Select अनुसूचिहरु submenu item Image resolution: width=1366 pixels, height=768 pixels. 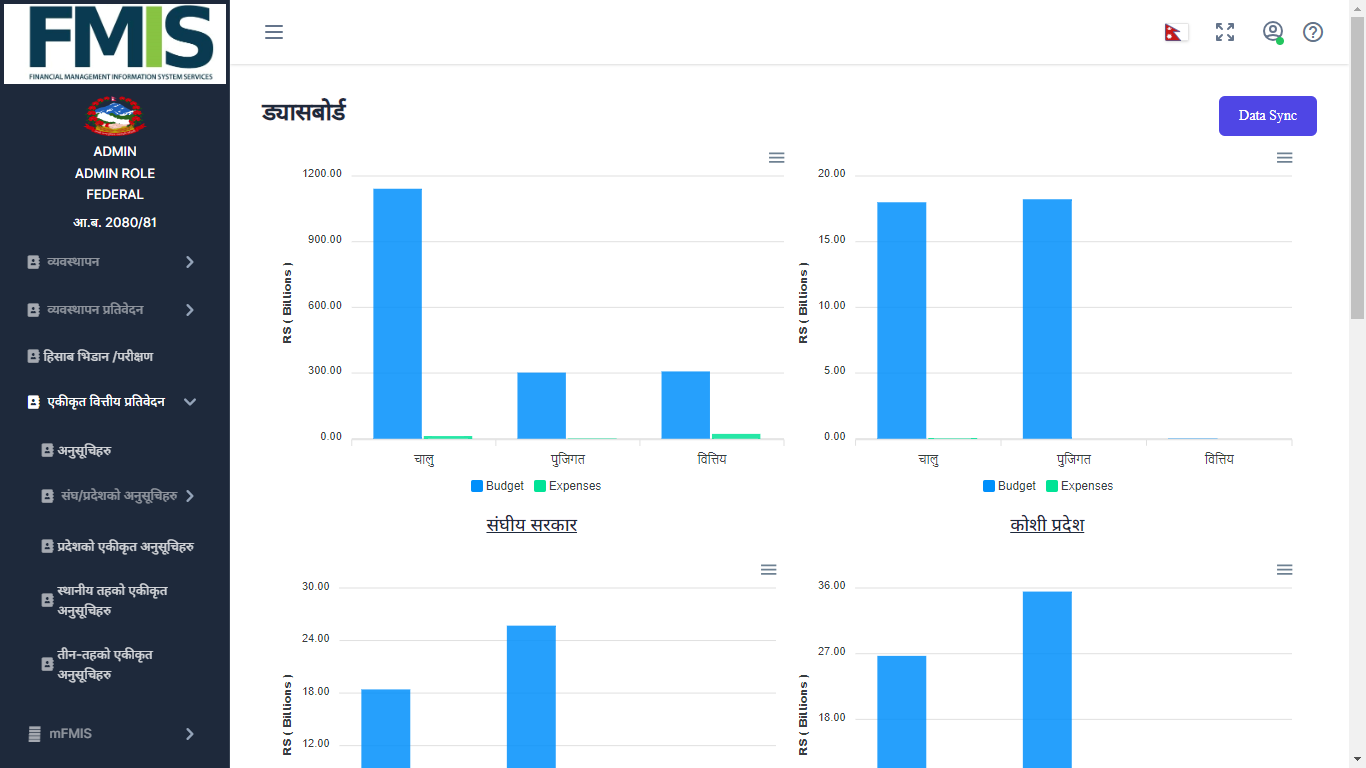[83, 451]
